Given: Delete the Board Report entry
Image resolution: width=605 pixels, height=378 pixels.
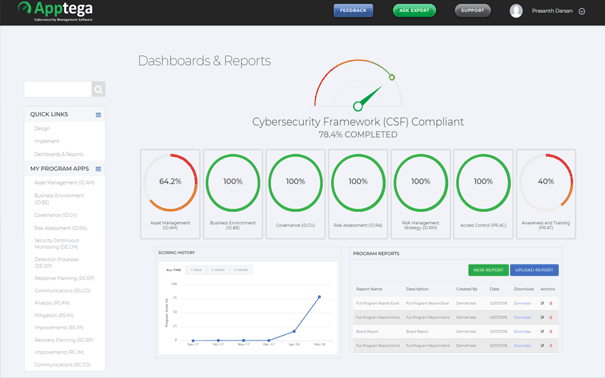Looking at the screenshot, I should point(551,332).
